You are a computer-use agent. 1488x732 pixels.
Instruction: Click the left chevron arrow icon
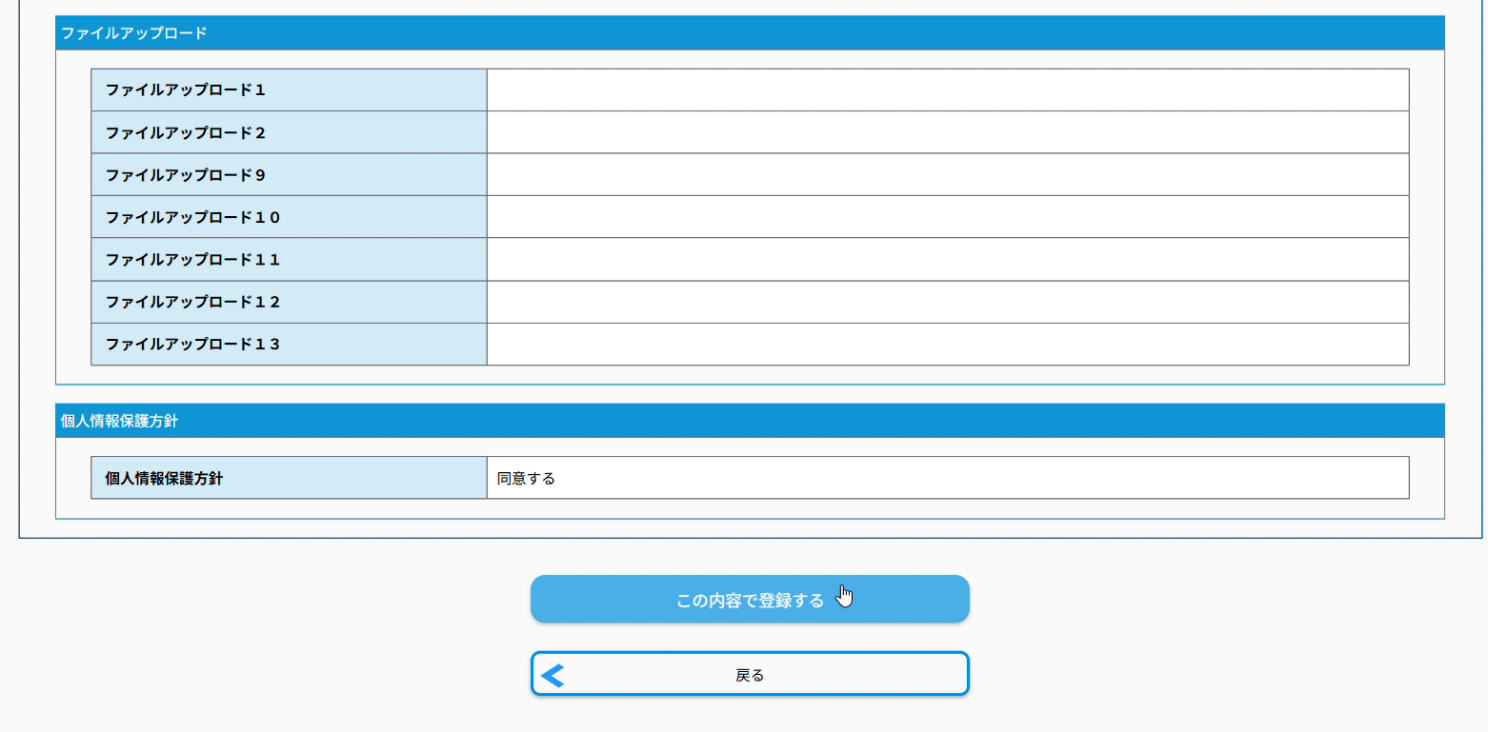coord(553,676)
